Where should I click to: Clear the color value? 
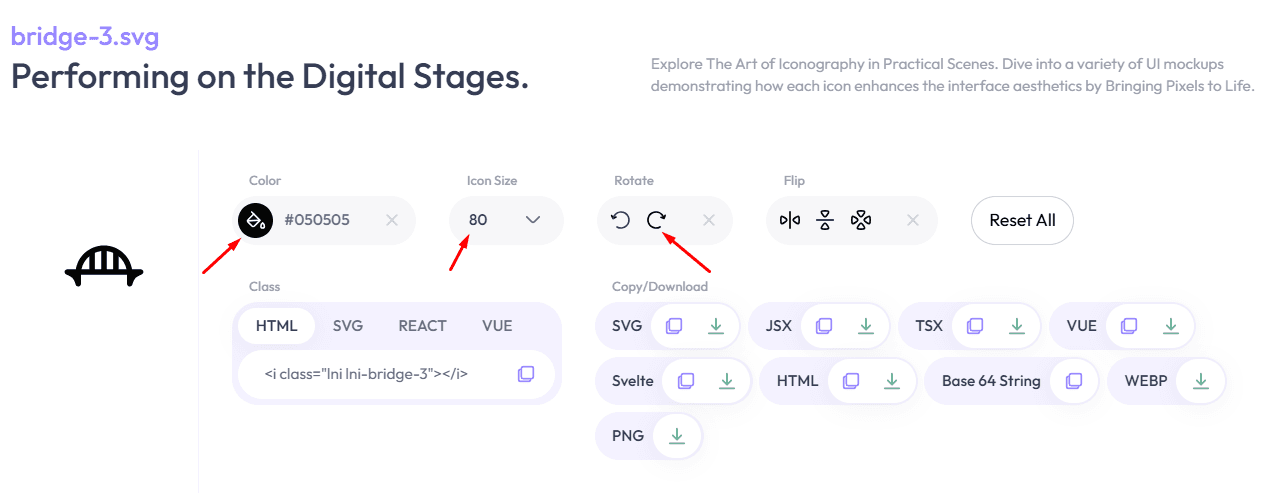pyautogui.click(x=392, y=220)
